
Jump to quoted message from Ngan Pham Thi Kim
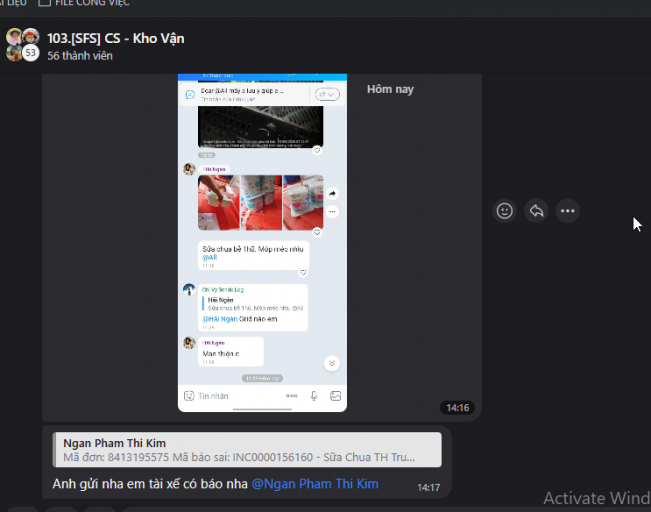click(247, 450)
